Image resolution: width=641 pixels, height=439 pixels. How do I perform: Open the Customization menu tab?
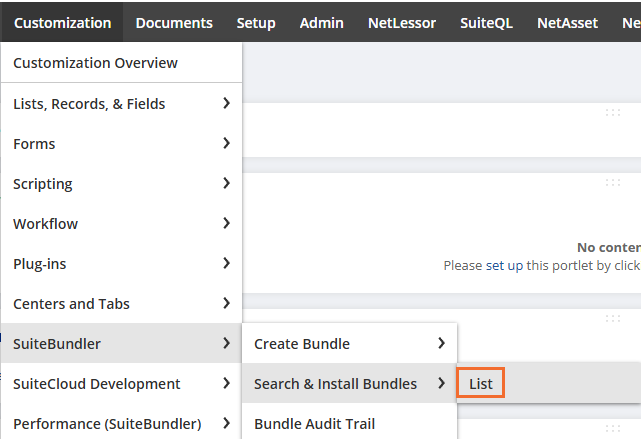pos(62,23)
